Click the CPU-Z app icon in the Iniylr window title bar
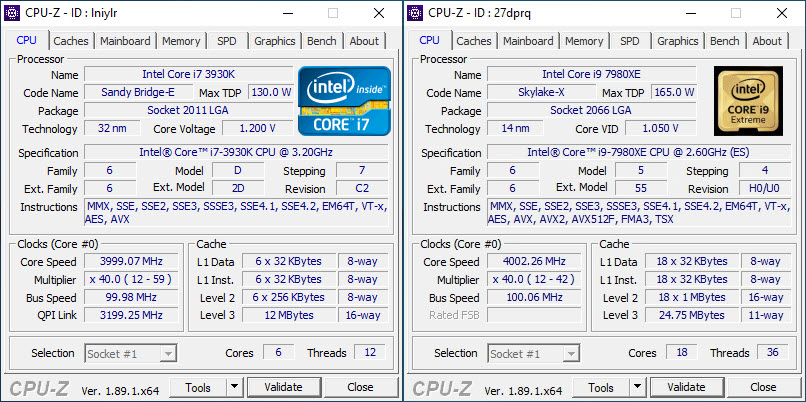806x402 pixels. point(13,13)
